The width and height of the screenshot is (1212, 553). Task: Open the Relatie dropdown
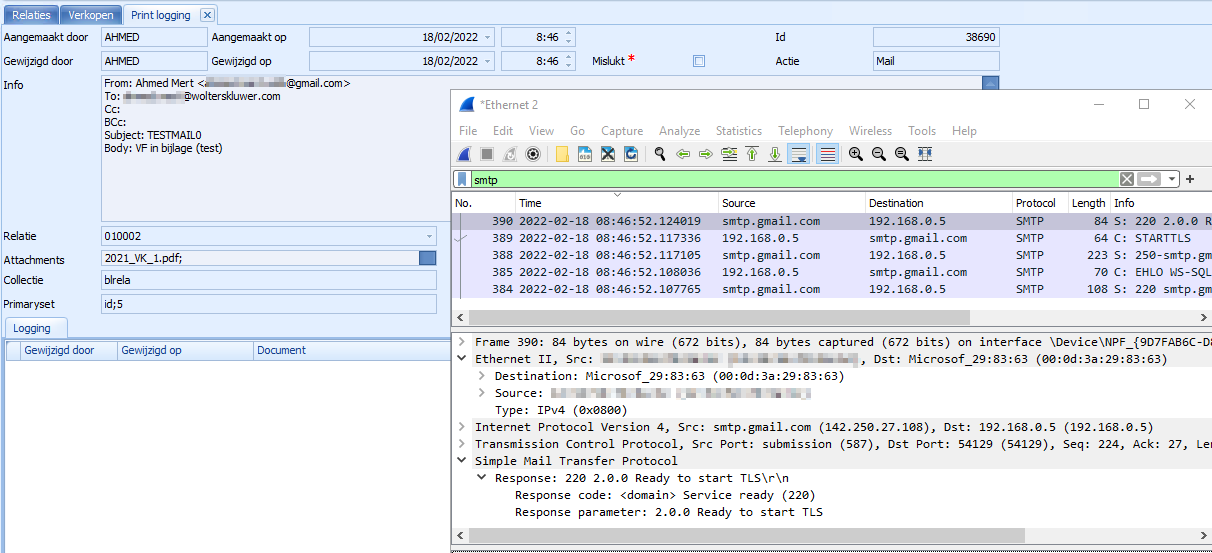point(429,237)
